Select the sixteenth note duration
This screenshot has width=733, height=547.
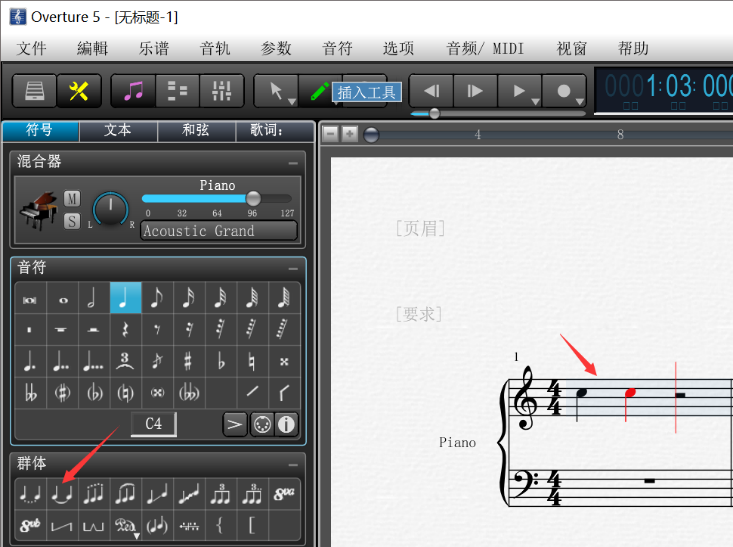(188, 299)
